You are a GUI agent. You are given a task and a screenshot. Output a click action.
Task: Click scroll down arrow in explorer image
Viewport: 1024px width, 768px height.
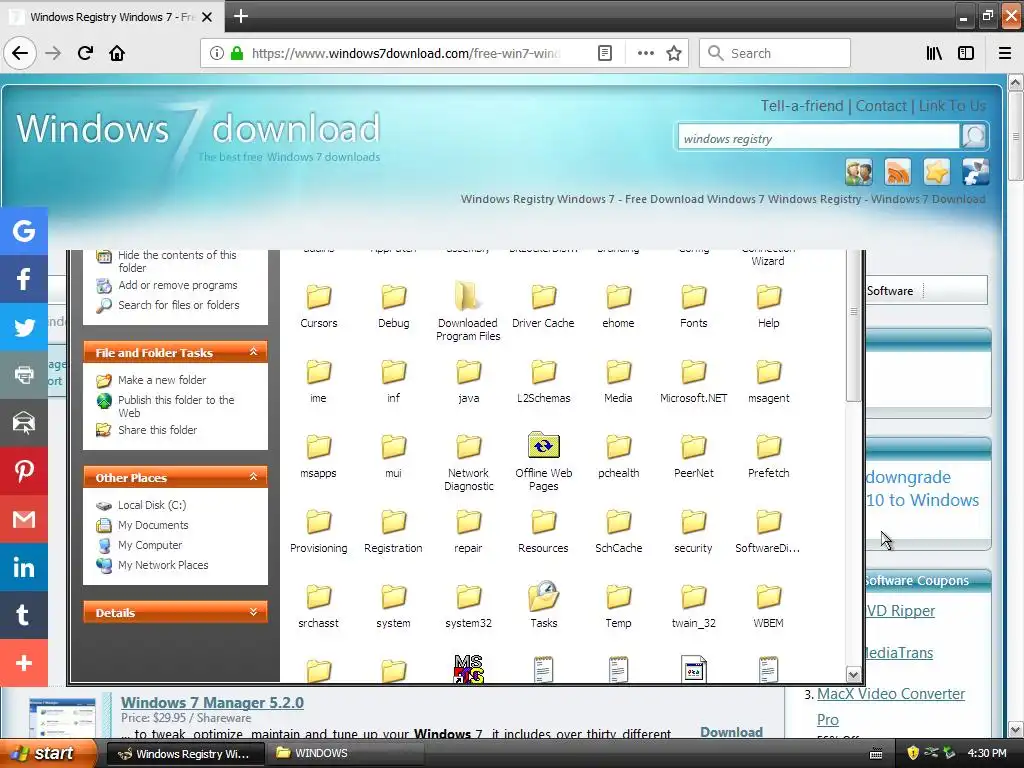[x=854, y=674]
